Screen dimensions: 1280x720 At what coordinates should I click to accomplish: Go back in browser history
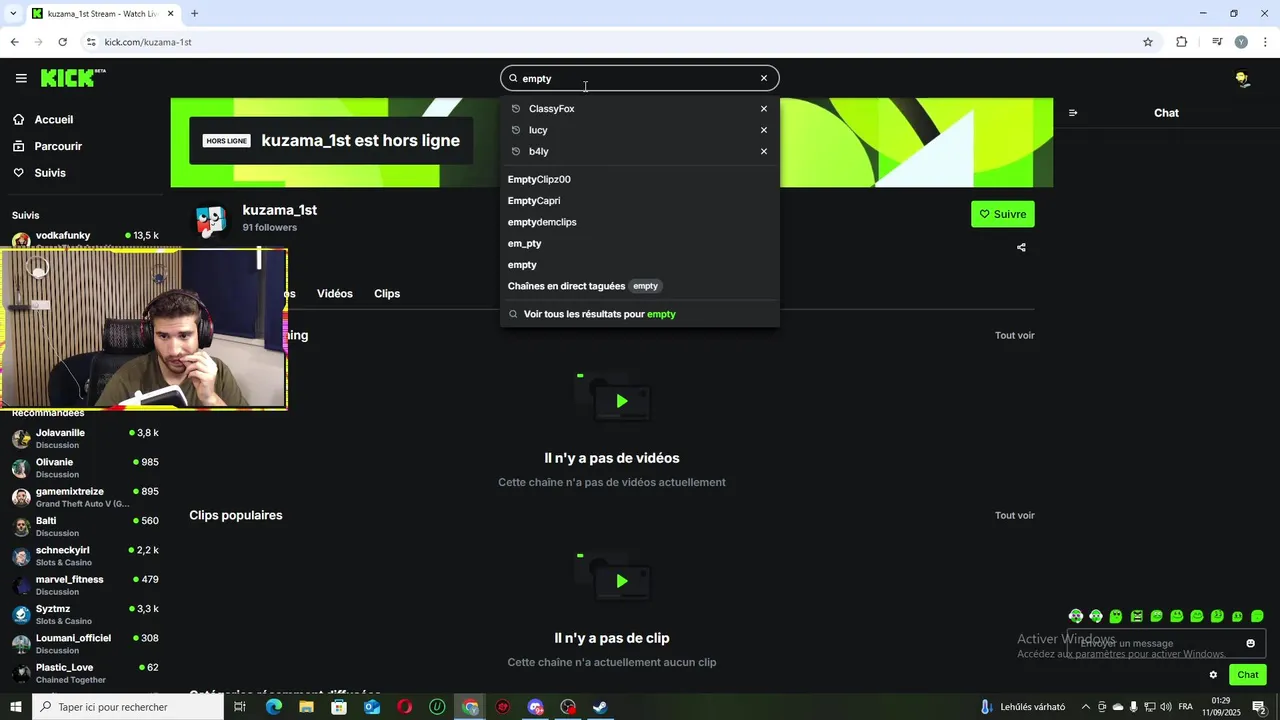[14, 42]
